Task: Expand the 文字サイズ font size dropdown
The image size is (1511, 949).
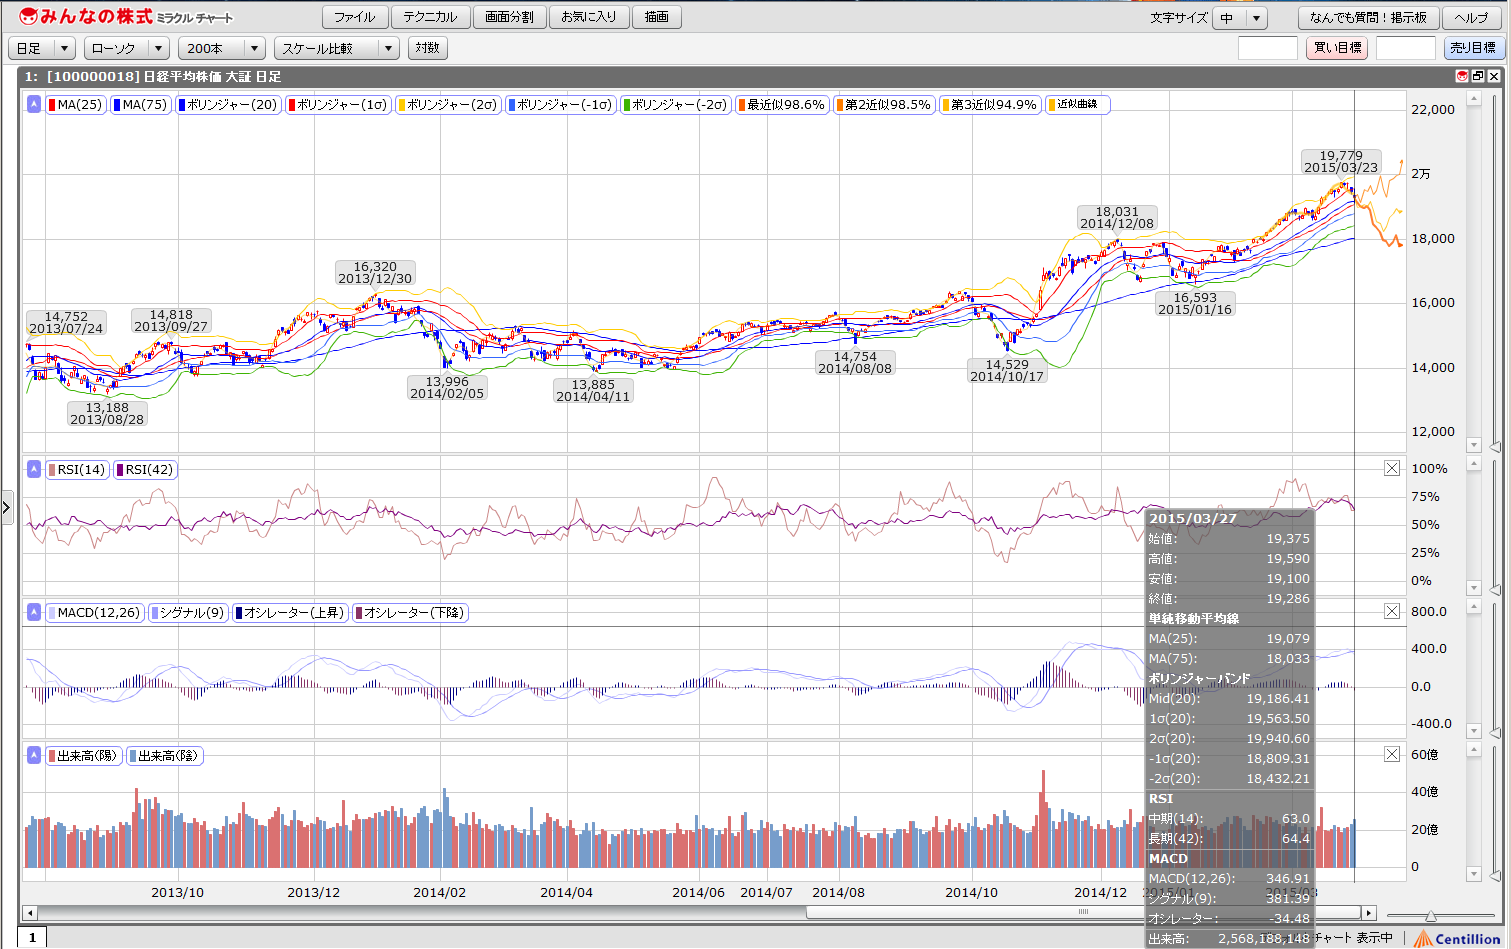Action: (x=1240, y=18)
